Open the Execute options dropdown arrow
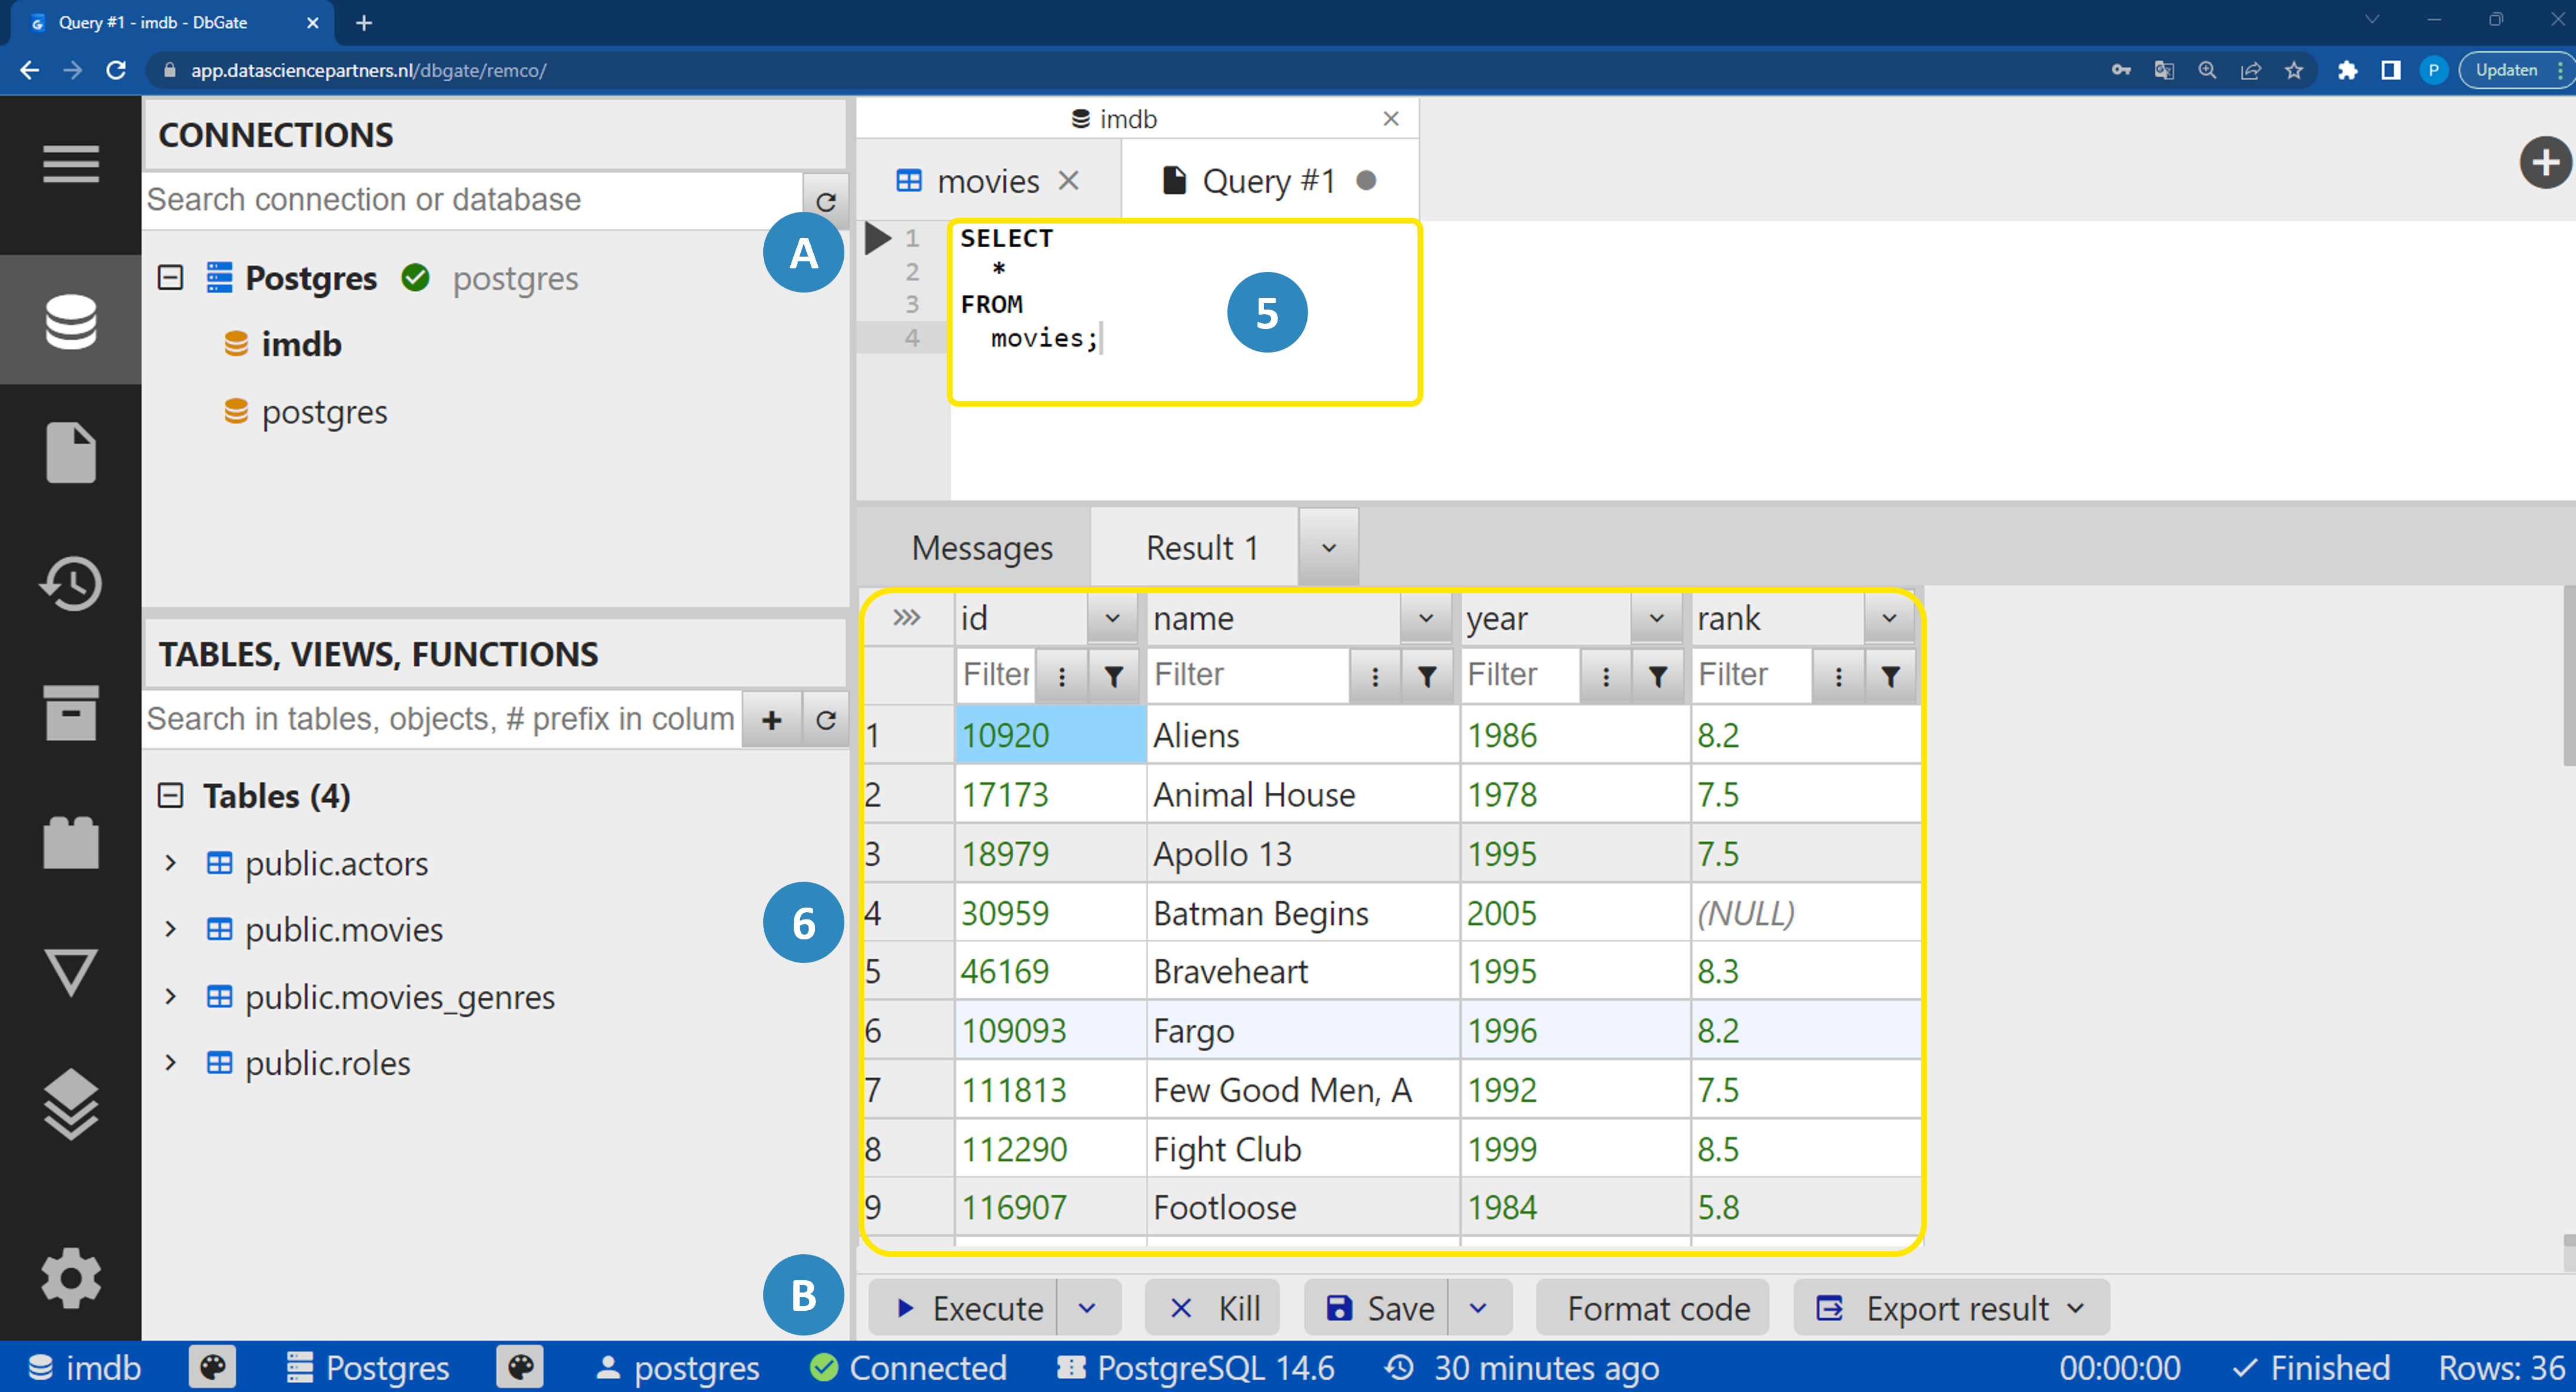2576x1392 pixels. tap(1087, 1308)
